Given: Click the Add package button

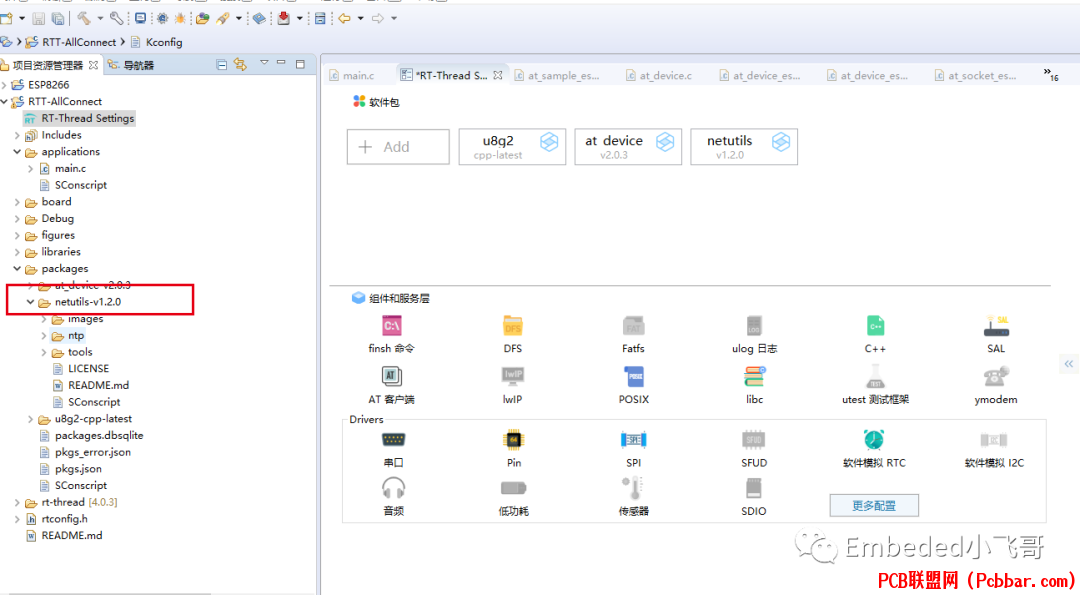Looking at the screenshot, I should point(398,147).
